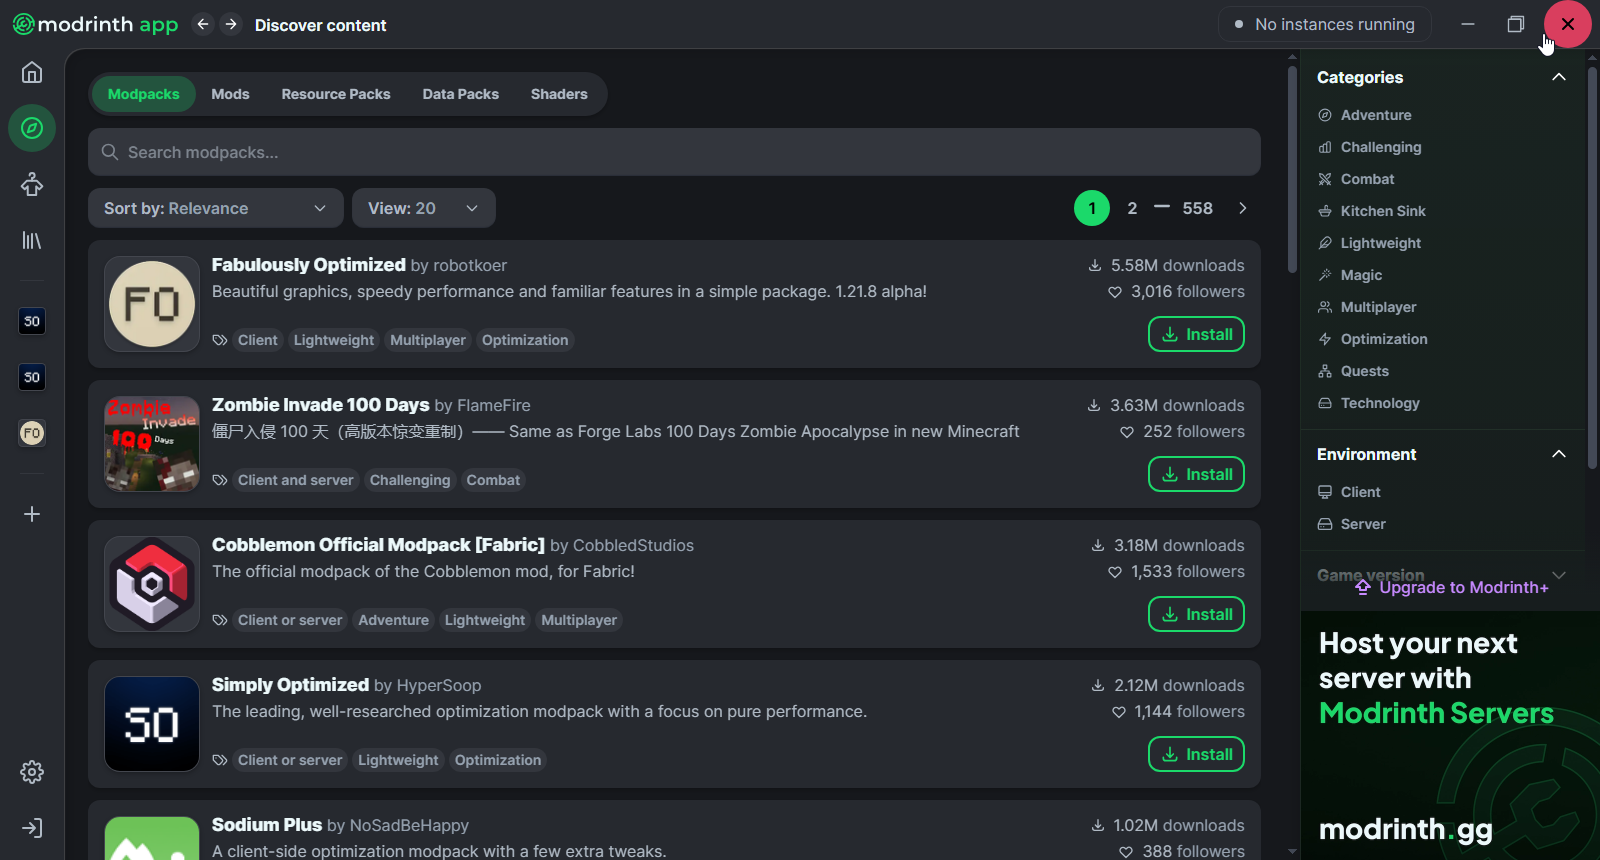
Task: Select page 1 of results
Action: click(x=1092, y=208)
